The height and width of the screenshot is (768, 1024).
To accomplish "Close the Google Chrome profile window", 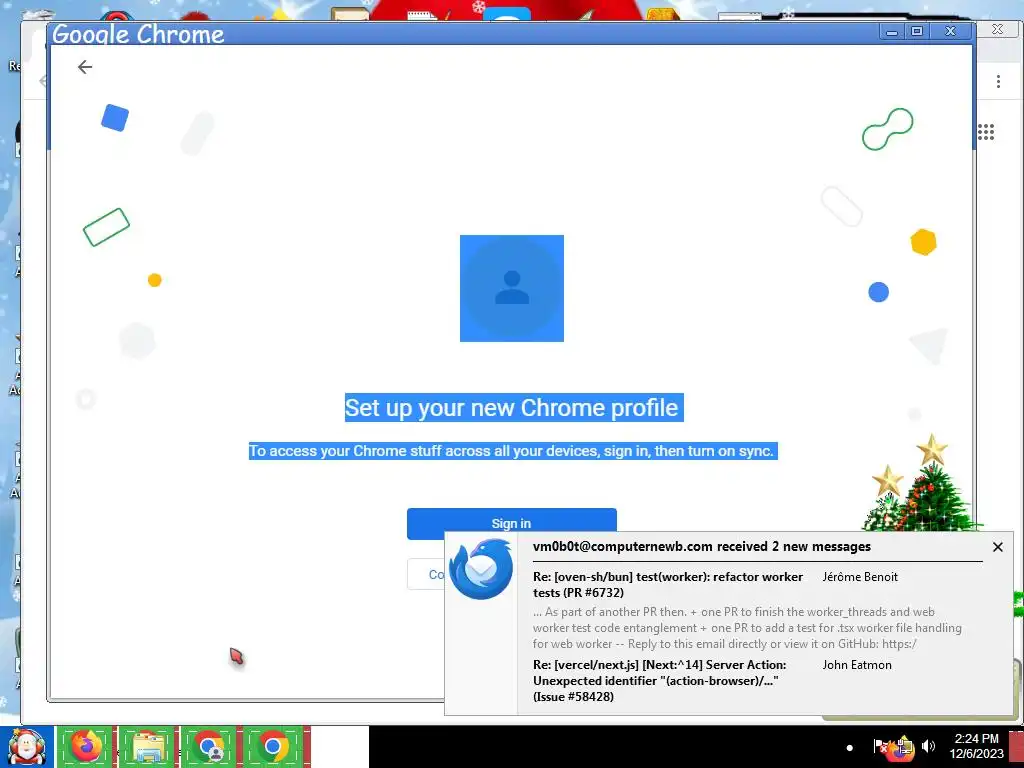I will (x=951, y=31).
